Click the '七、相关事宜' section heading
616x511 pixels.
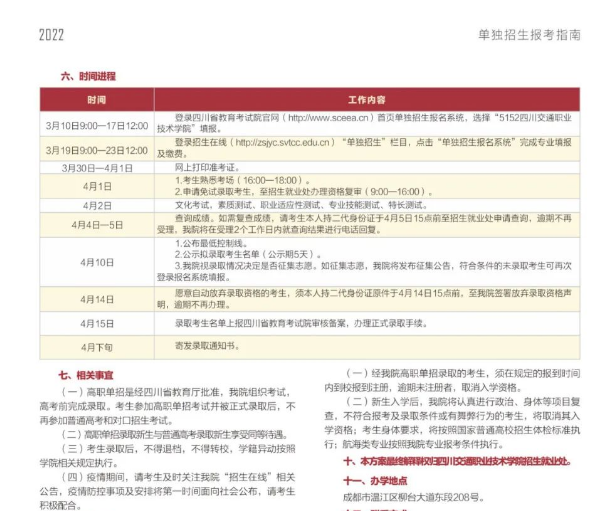point(86,375)
